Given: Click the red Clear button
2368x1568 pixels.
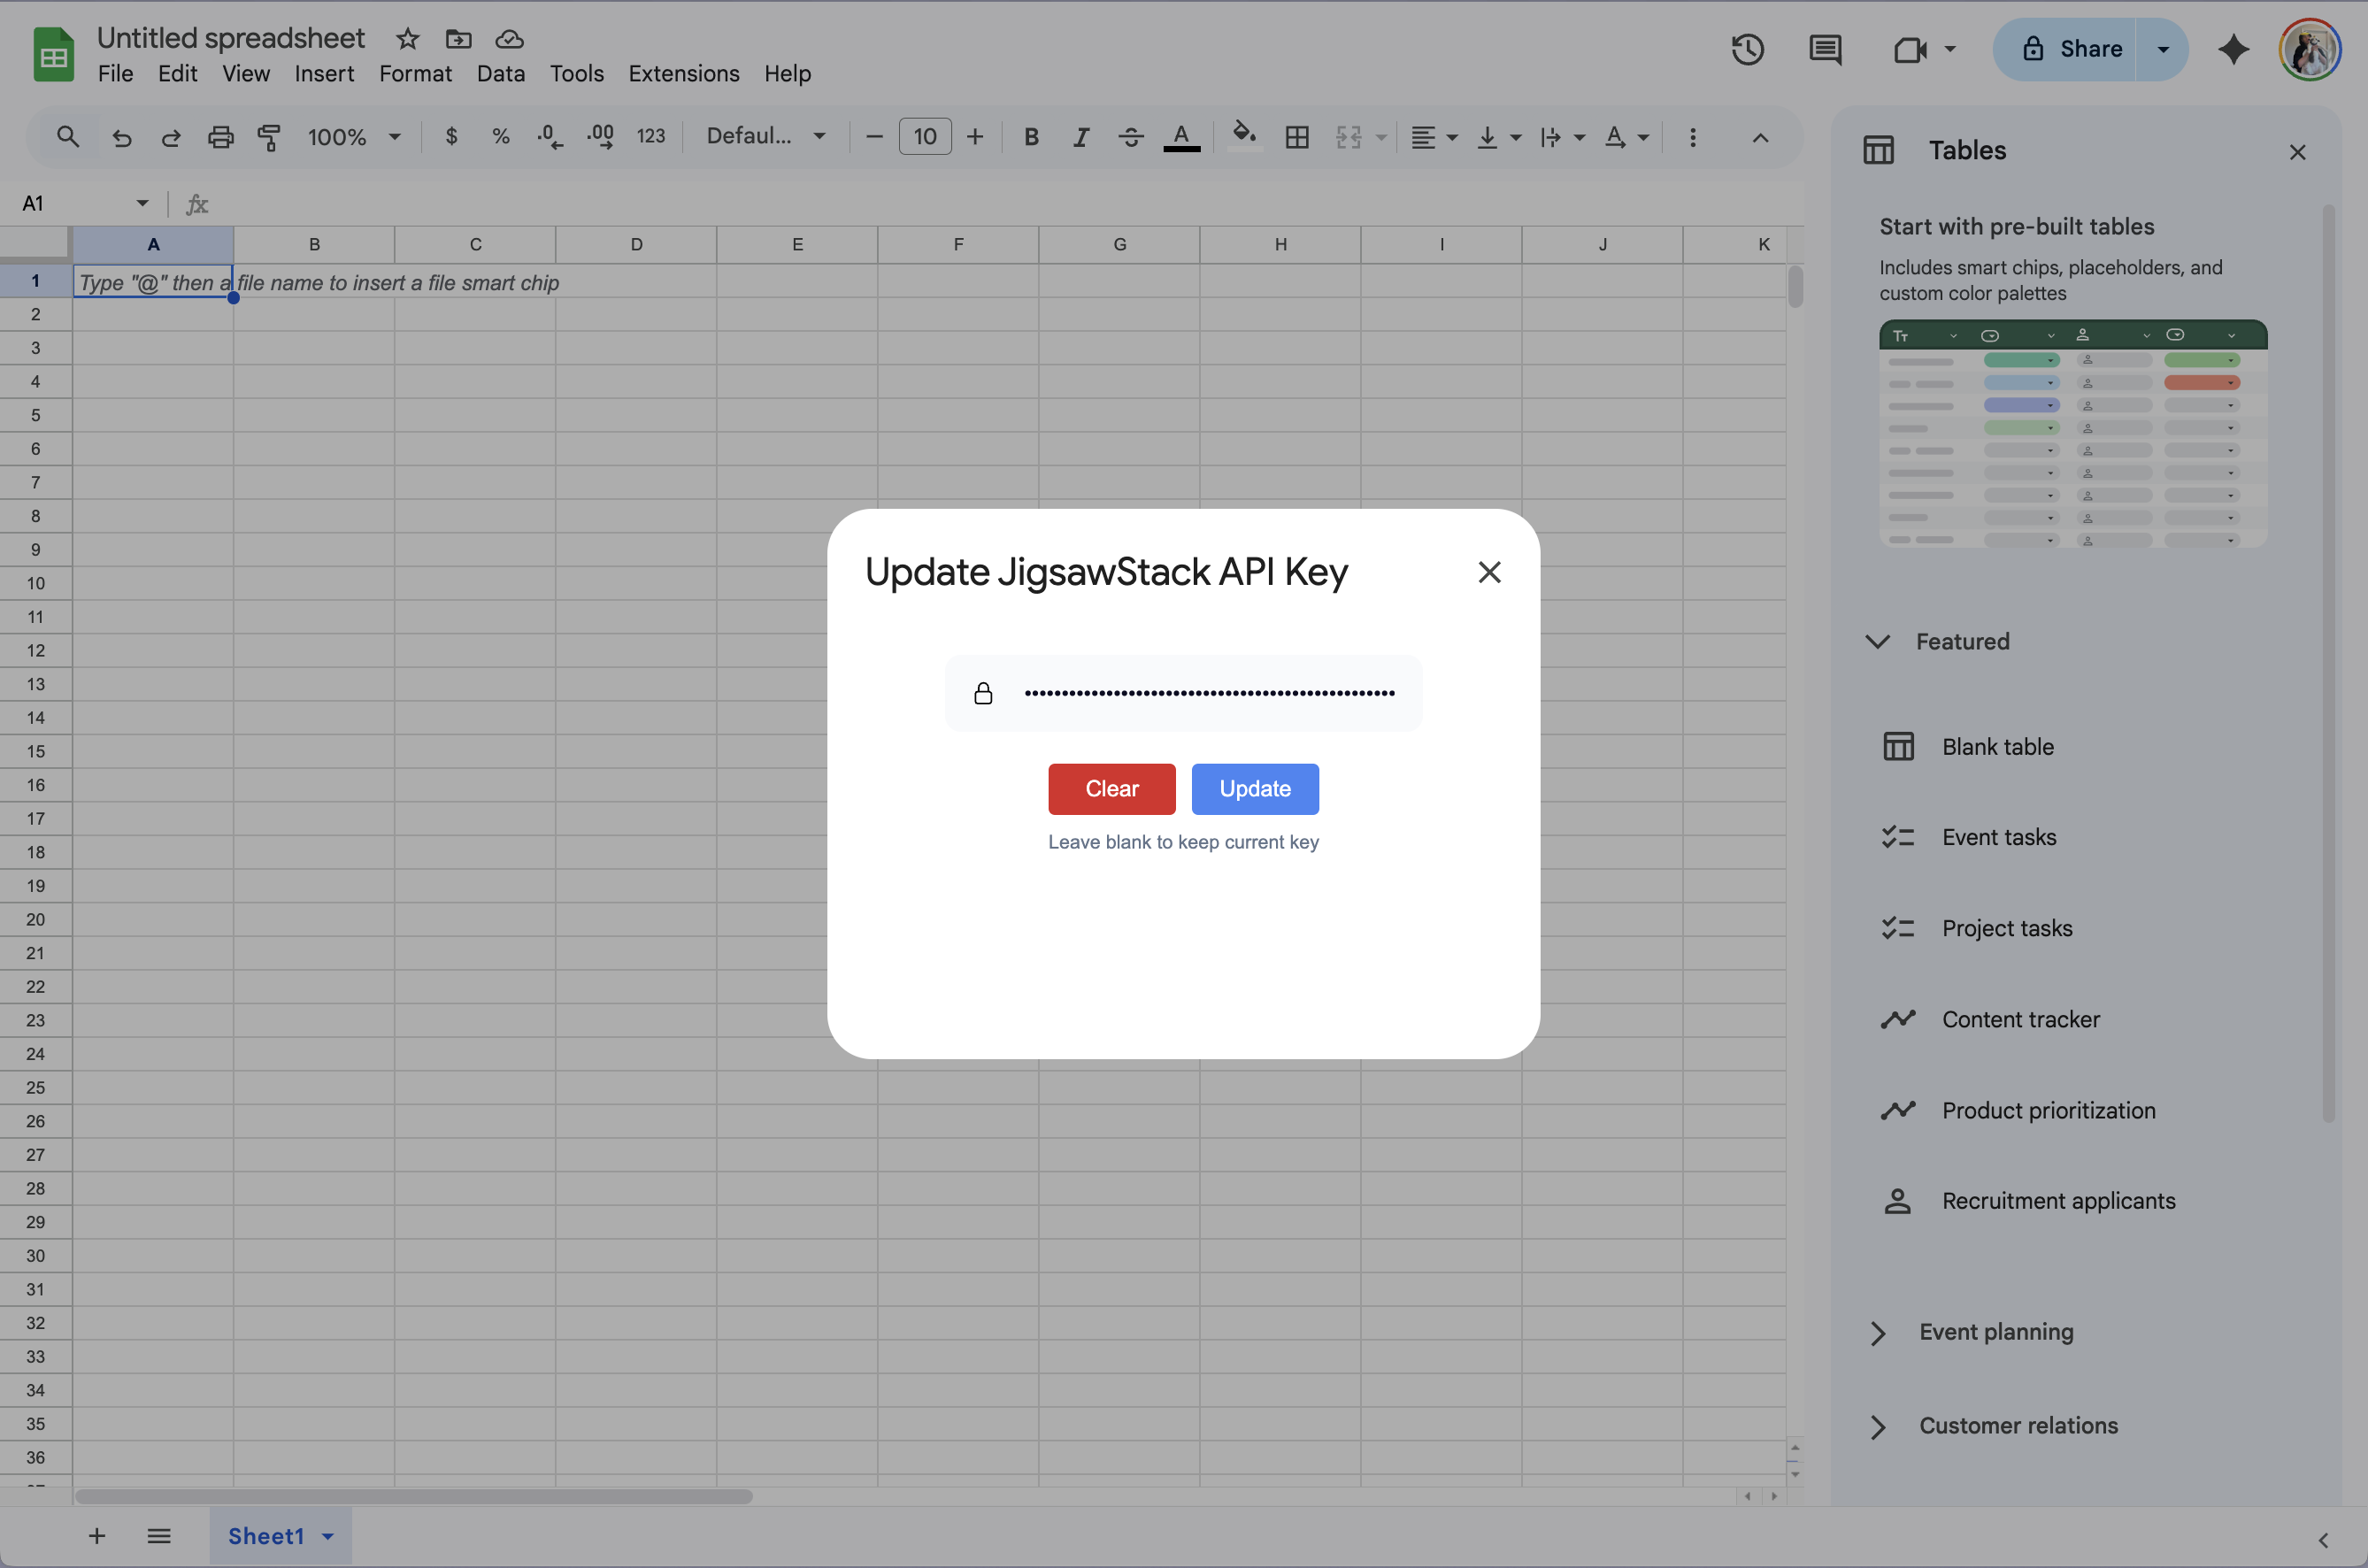Looking at the screenshot, I should click(1112, 789).
